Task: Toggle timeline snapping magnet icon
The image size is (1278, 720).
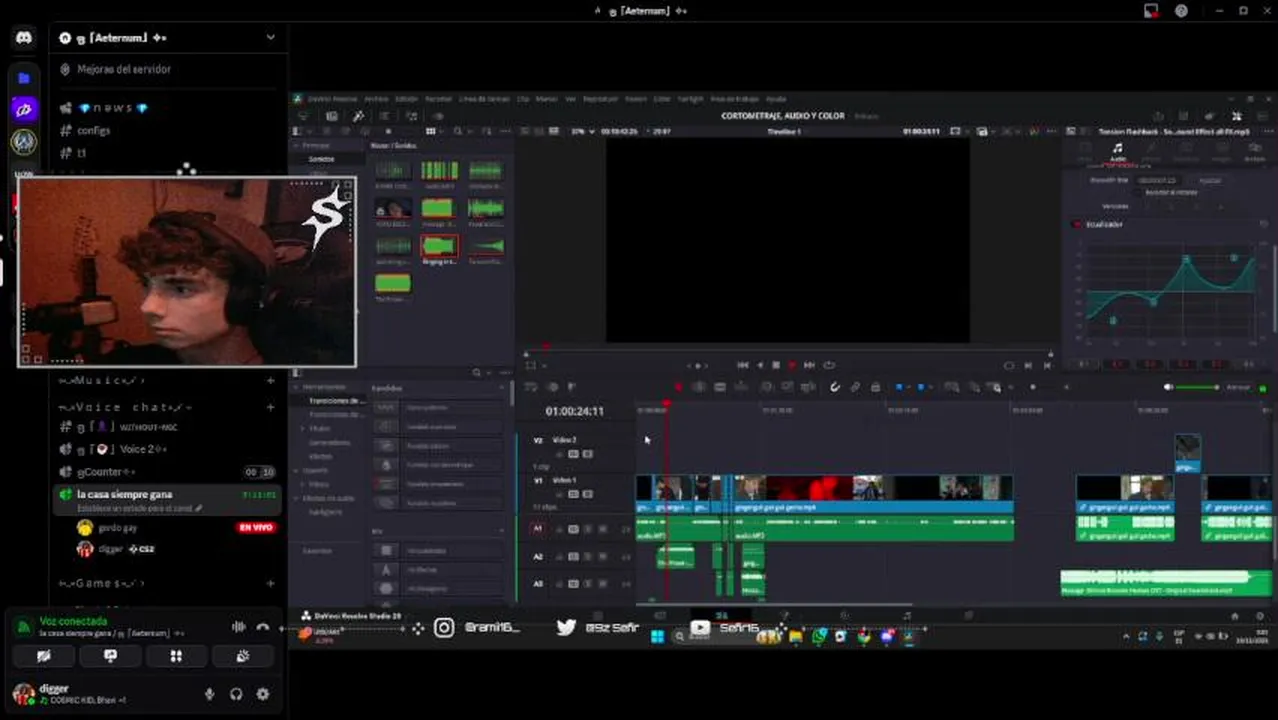Action: [835, 387]
